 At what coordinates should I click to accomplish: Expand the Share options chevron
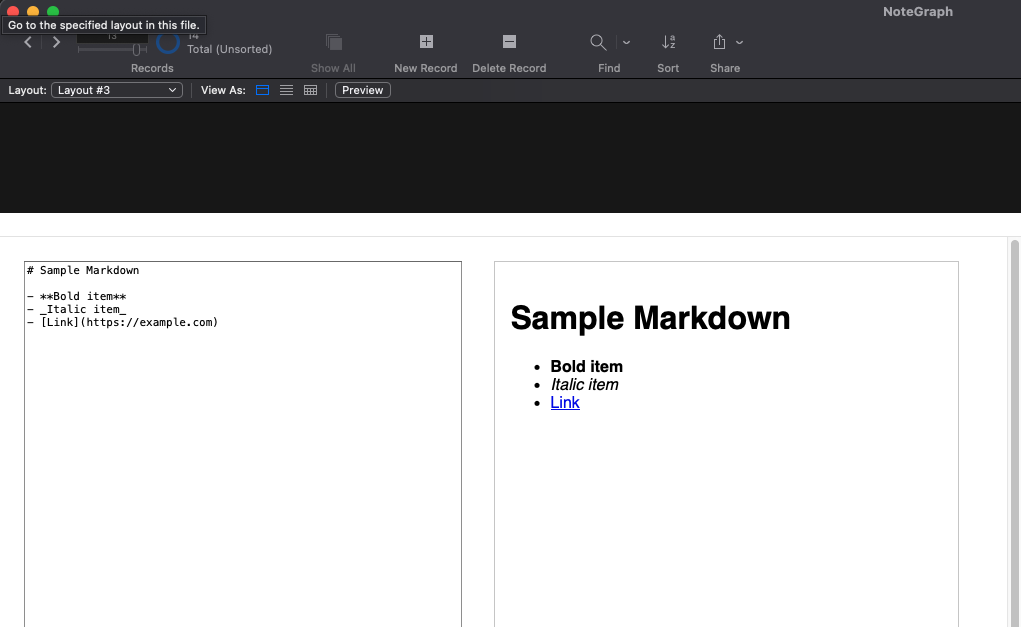coord(740,43)
